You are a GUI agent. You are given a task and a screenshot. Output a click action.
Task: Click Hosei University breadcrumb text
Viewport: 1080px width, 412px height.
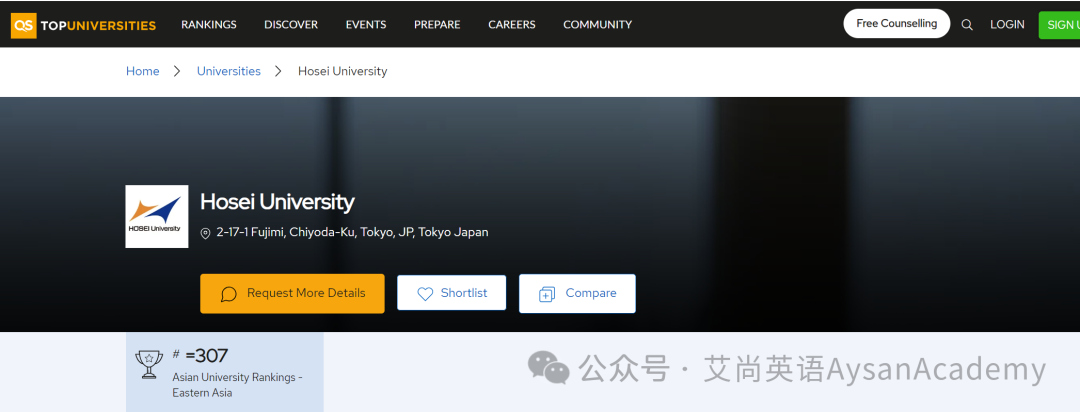pyautogui.click(x=342, y=71)
